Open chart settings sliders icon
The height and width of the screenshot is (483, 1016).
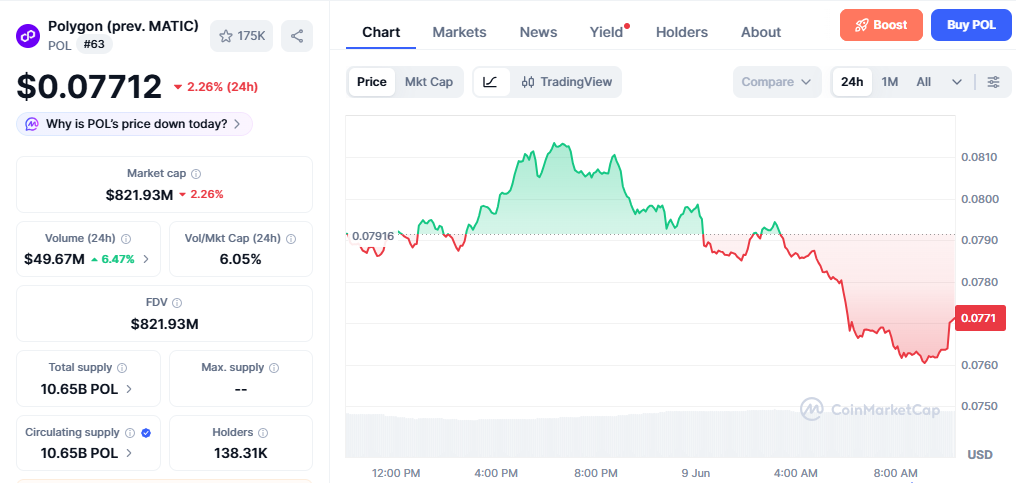(993, 82)
